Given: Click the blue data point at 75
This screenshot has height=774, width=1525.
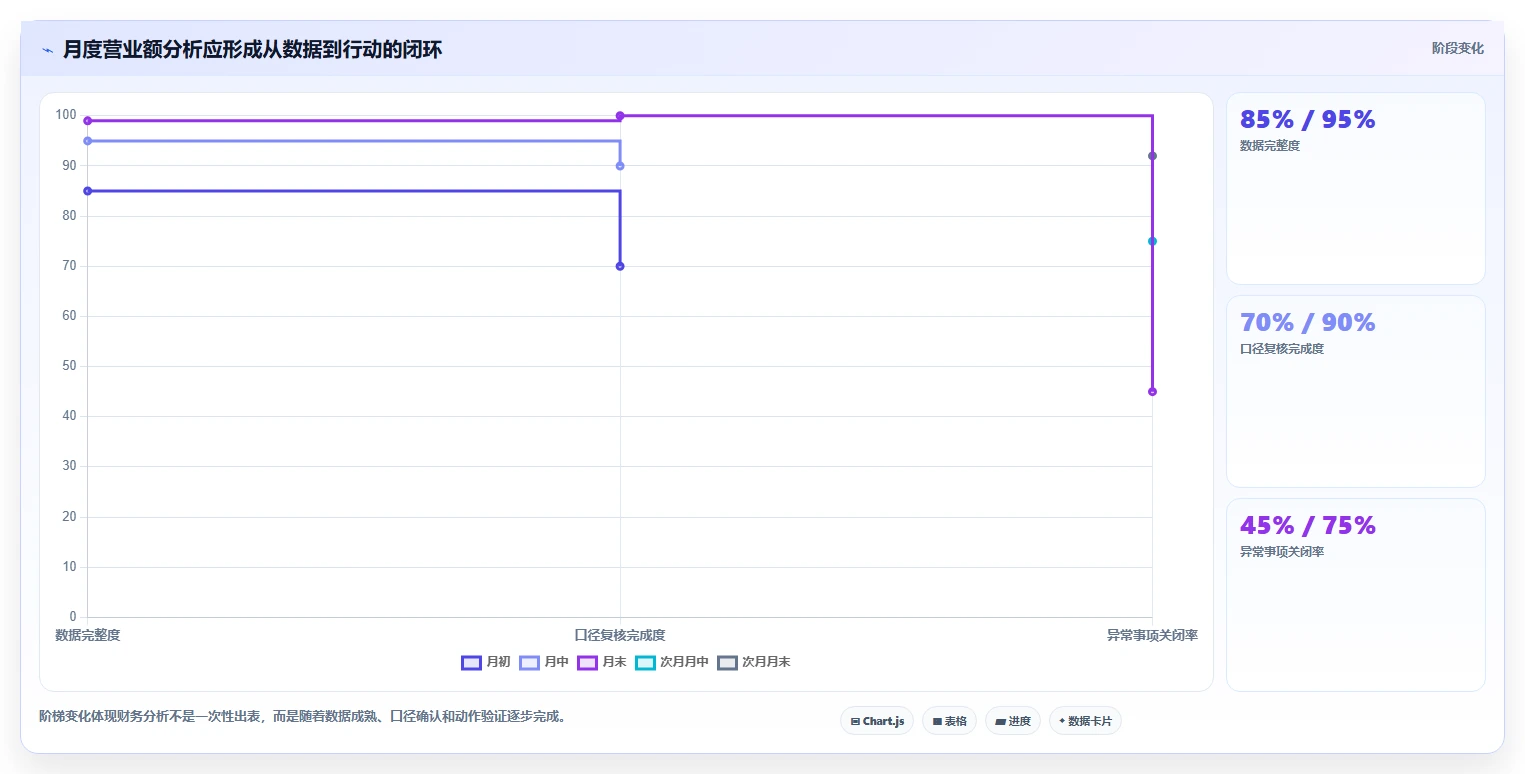Looking at the screenshot, I should pyautogui.click(x=1152, y=241).
